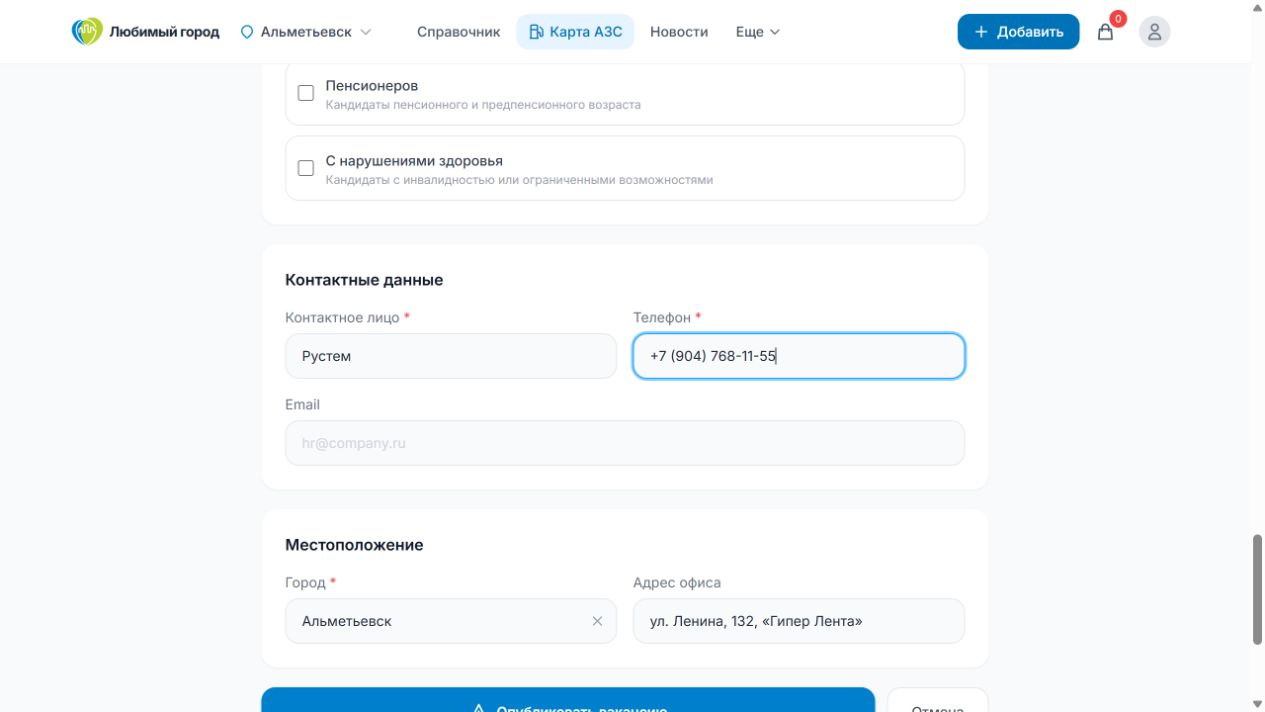1265x712 pixels.
Task: Click text Кандидаты с инвалидностью или ограниченными возможностями
Action: [x=519, y=180]
